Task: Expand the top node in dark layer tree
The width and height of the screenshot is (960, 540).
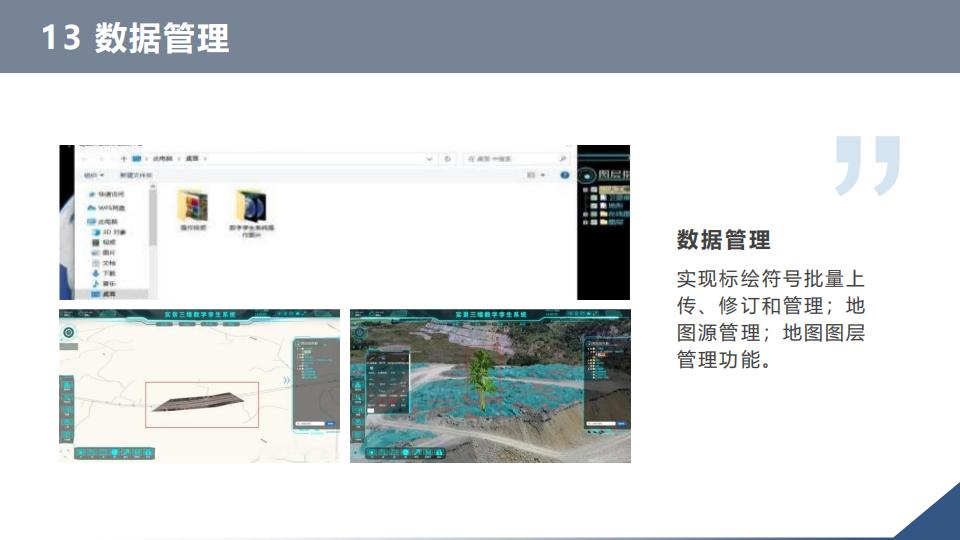Action: click(585, 189)
